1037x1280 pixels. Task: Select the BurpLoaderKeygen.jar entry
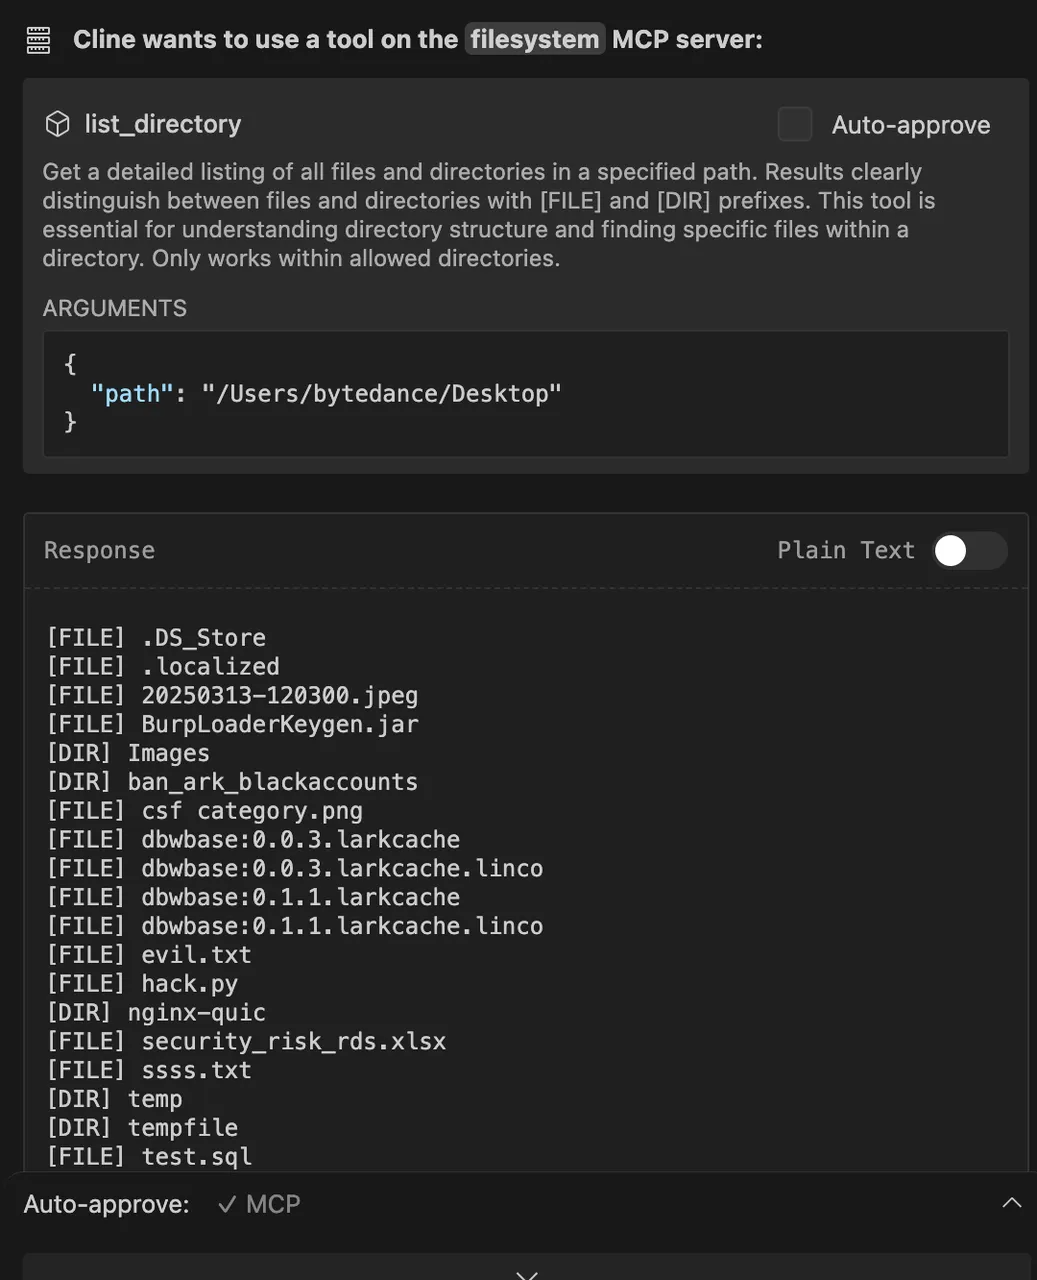coord(279,724)
